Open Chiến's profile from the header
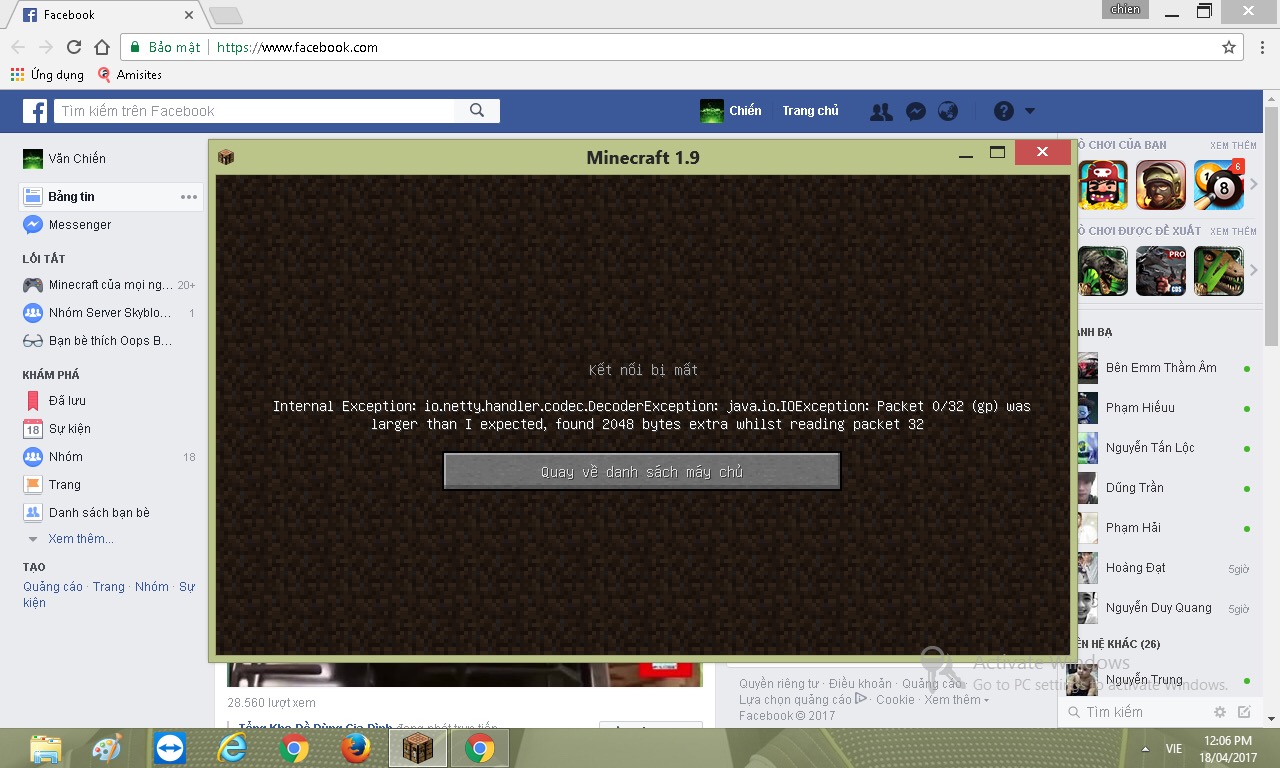 (731, 111)
